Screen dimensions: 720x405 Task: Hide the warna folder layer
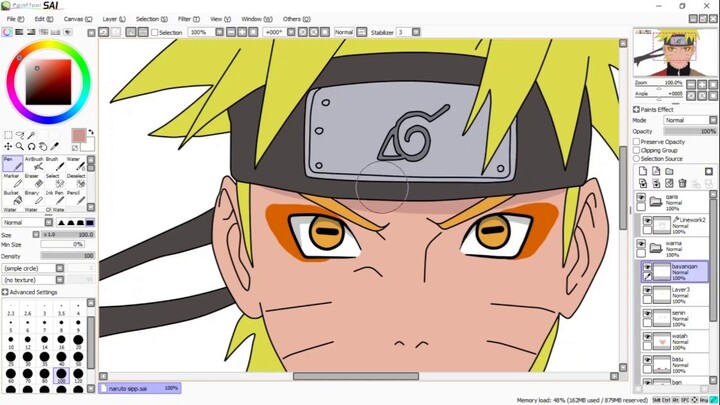click(641, 244)
